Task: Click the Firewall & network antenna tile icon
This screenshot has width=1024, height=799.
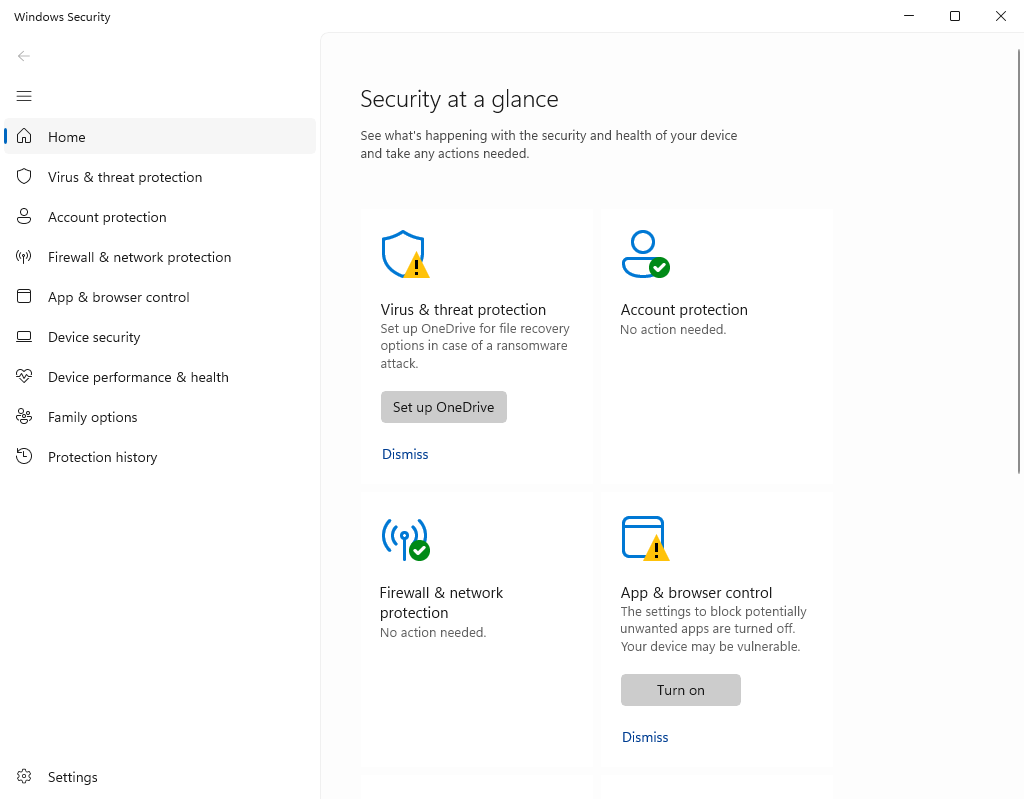Action: tap(404, 538)
